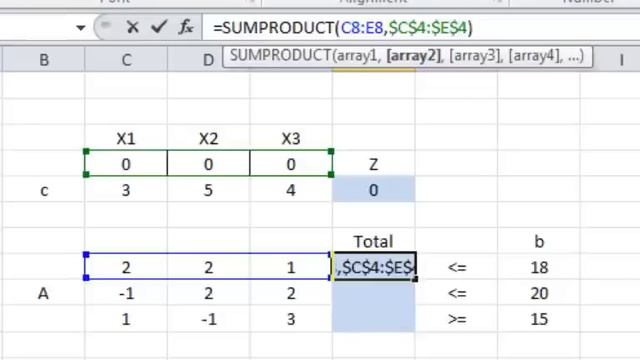Viewport: 640px width, 360px height.
Task: Cancel the formula entry with X icon
Action: (132, 27)
